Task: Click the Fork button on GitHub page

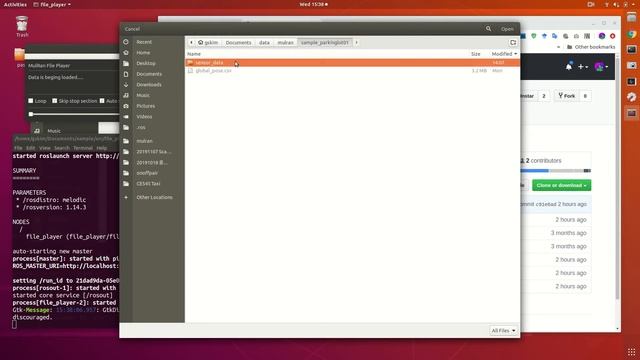Action: 567,96
